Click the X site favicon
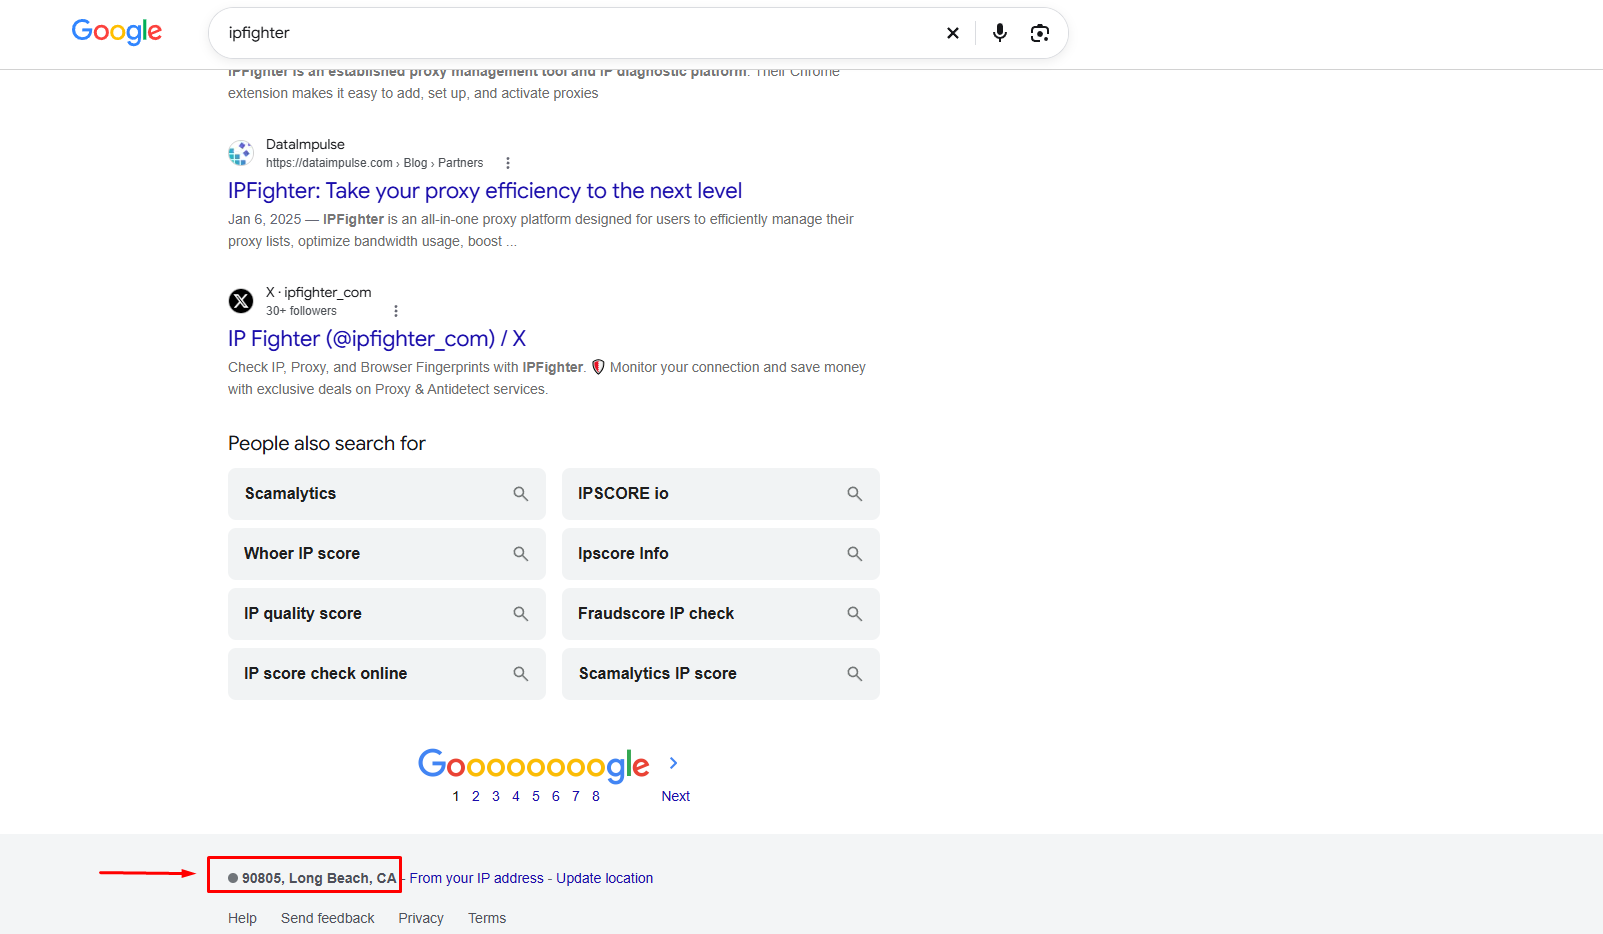The height and width of the screenshot is (934, 1603). (x=241, y=301)
